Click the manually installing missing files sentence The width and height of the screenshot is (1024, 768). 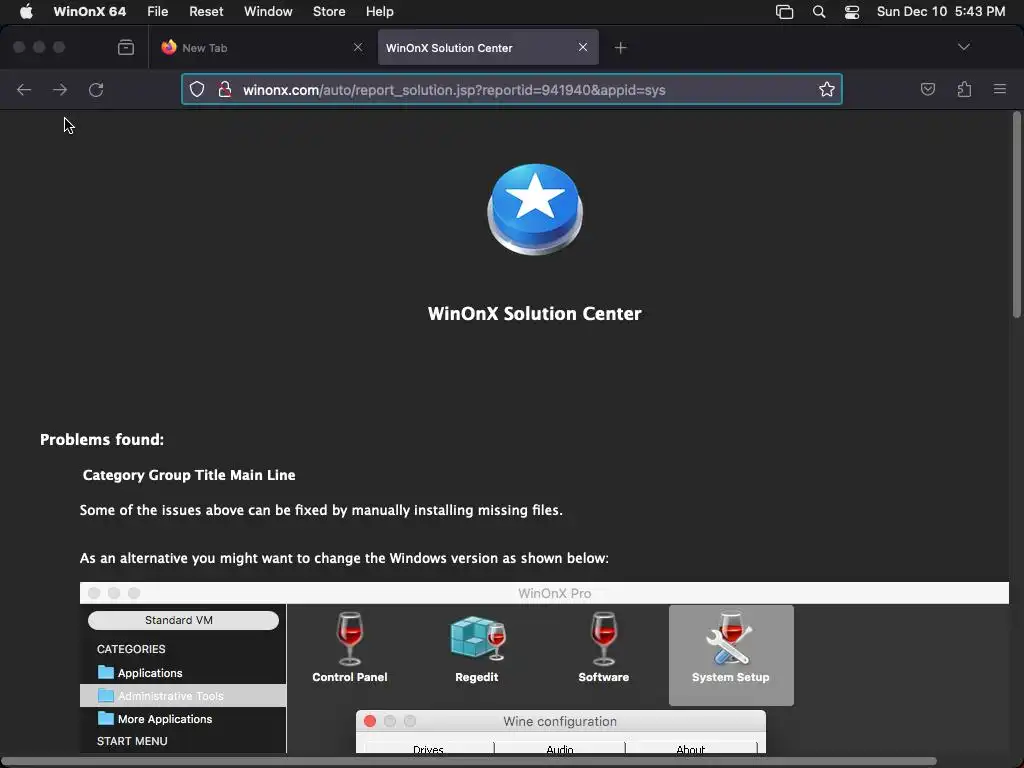[x=321, y=510]
